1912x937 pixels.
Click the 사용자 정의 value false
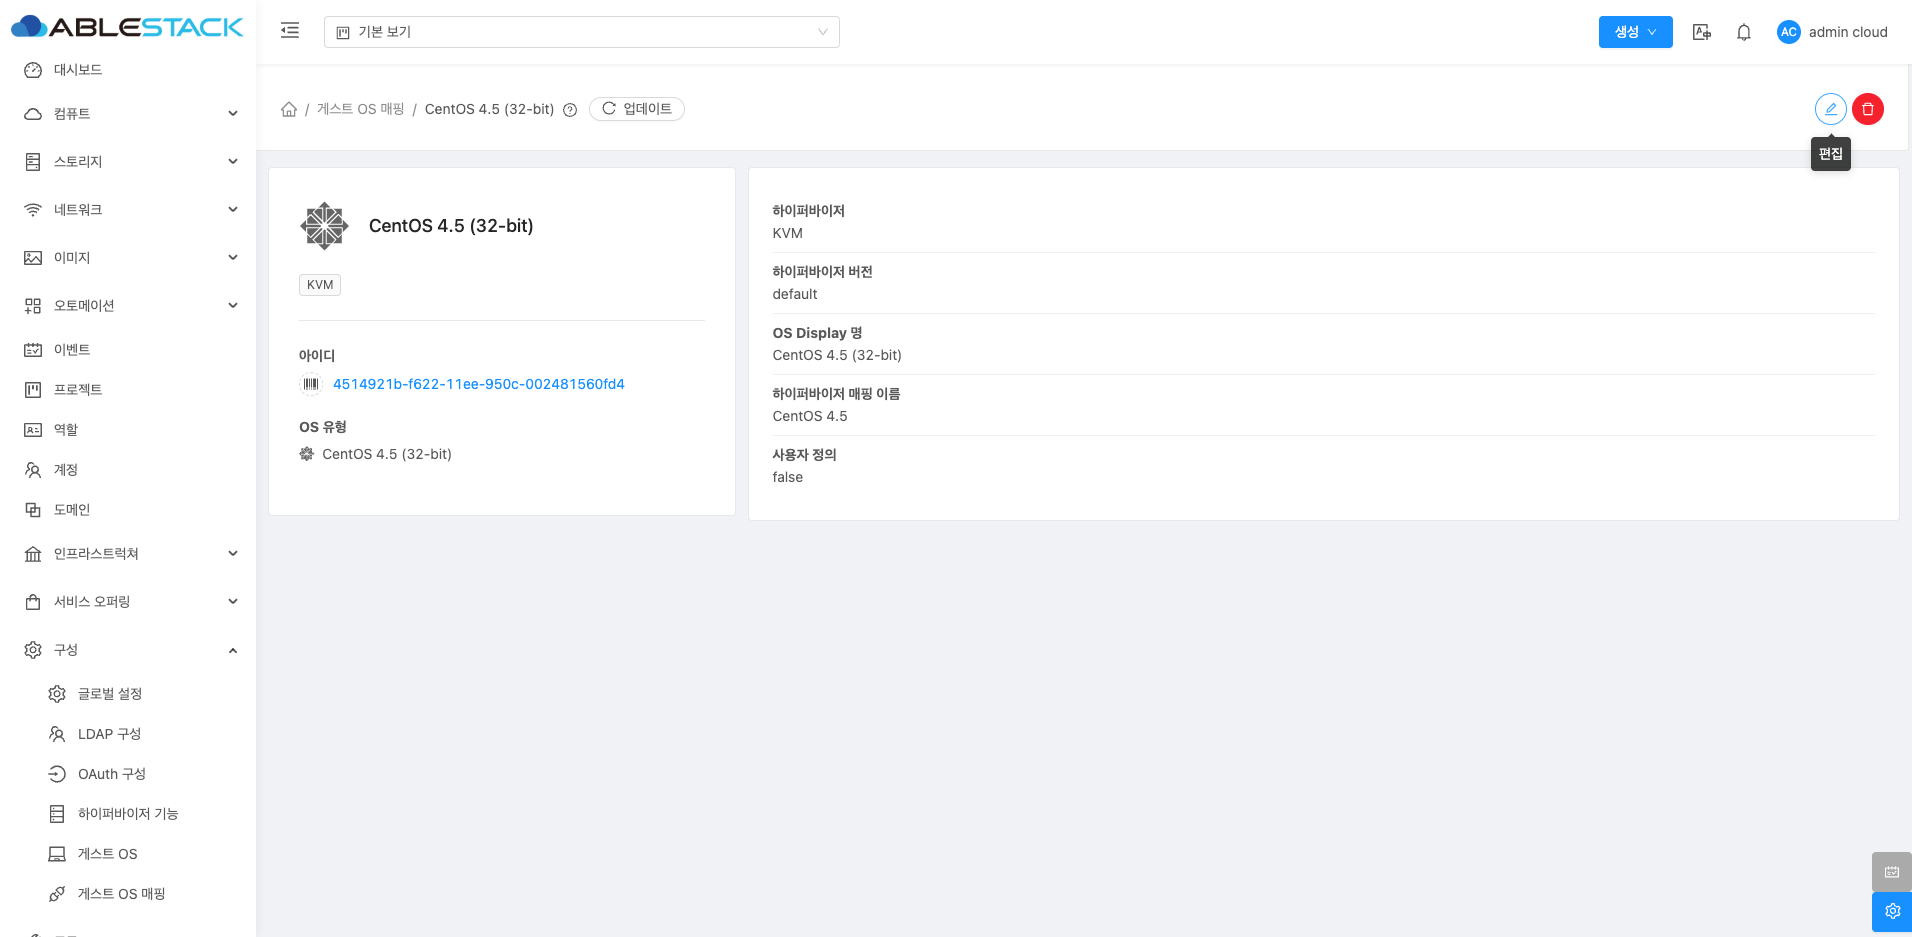pyautogui.click(x=788, y=477)
